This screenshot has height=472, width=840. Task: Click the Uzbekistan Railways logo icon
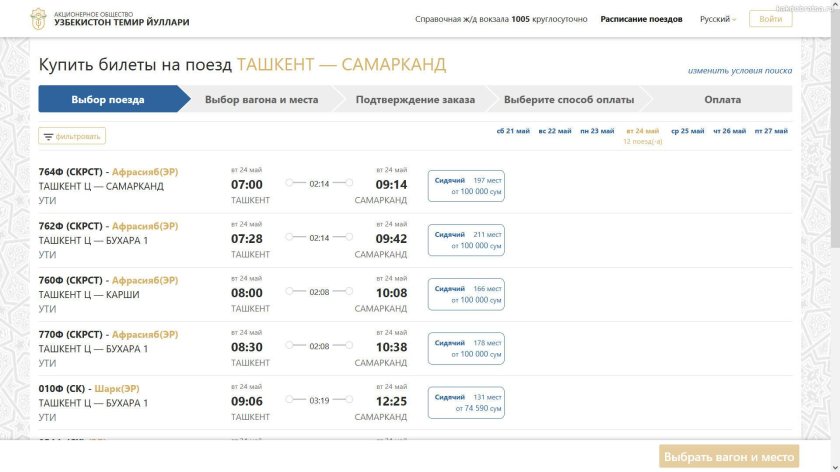[x=38, y=19]
